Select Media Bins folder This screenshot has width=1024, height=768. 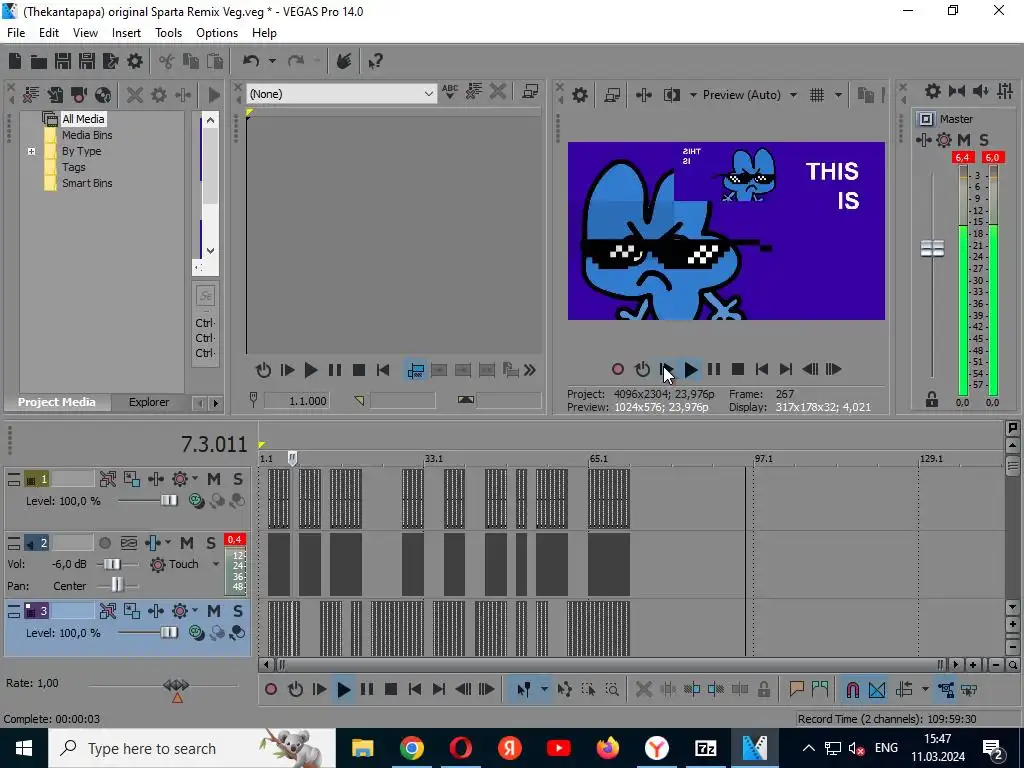click(x=87, y=135)
